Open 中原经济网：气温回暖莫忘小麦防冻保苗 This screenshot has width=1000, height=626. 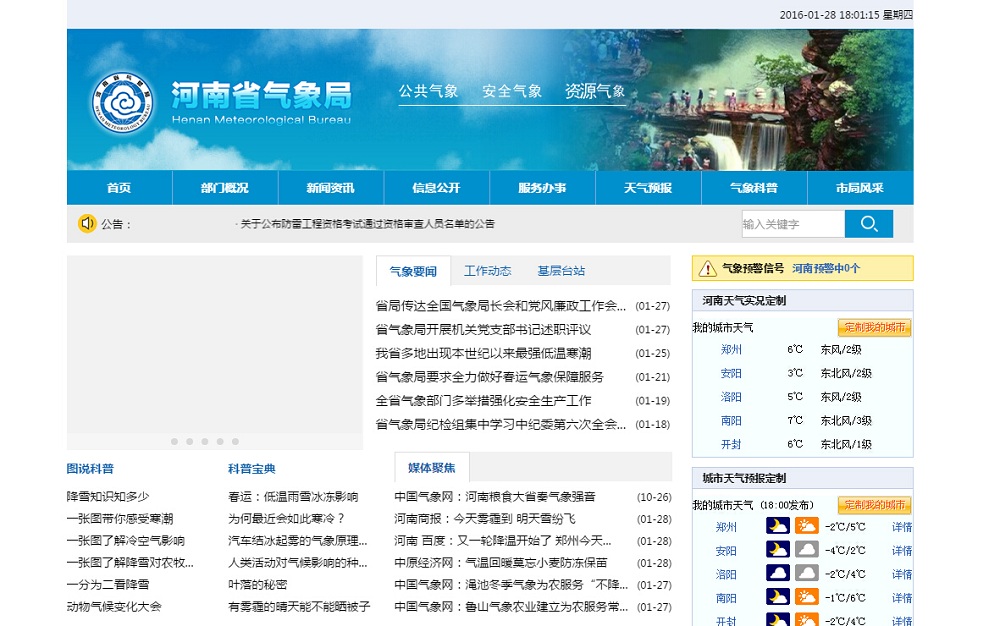point(501,562)
